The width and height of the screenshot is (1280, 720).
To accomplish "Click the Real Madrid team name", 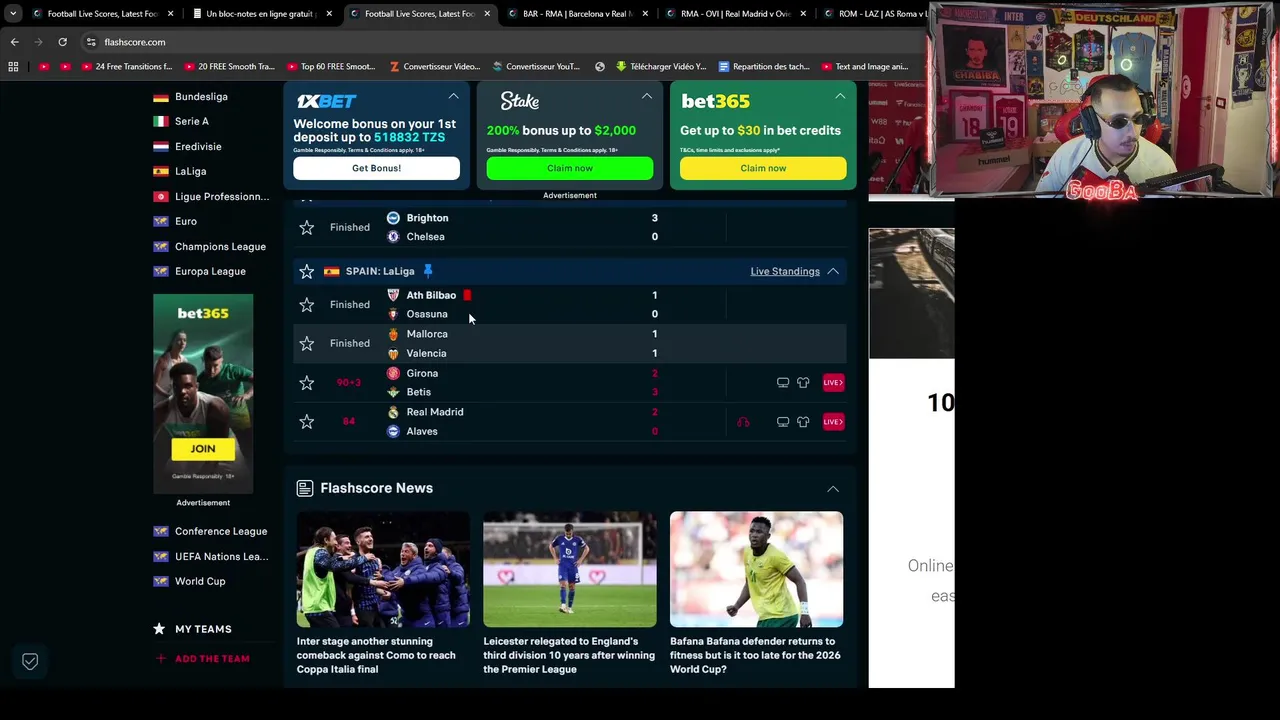I will click(x=435, y=412).
